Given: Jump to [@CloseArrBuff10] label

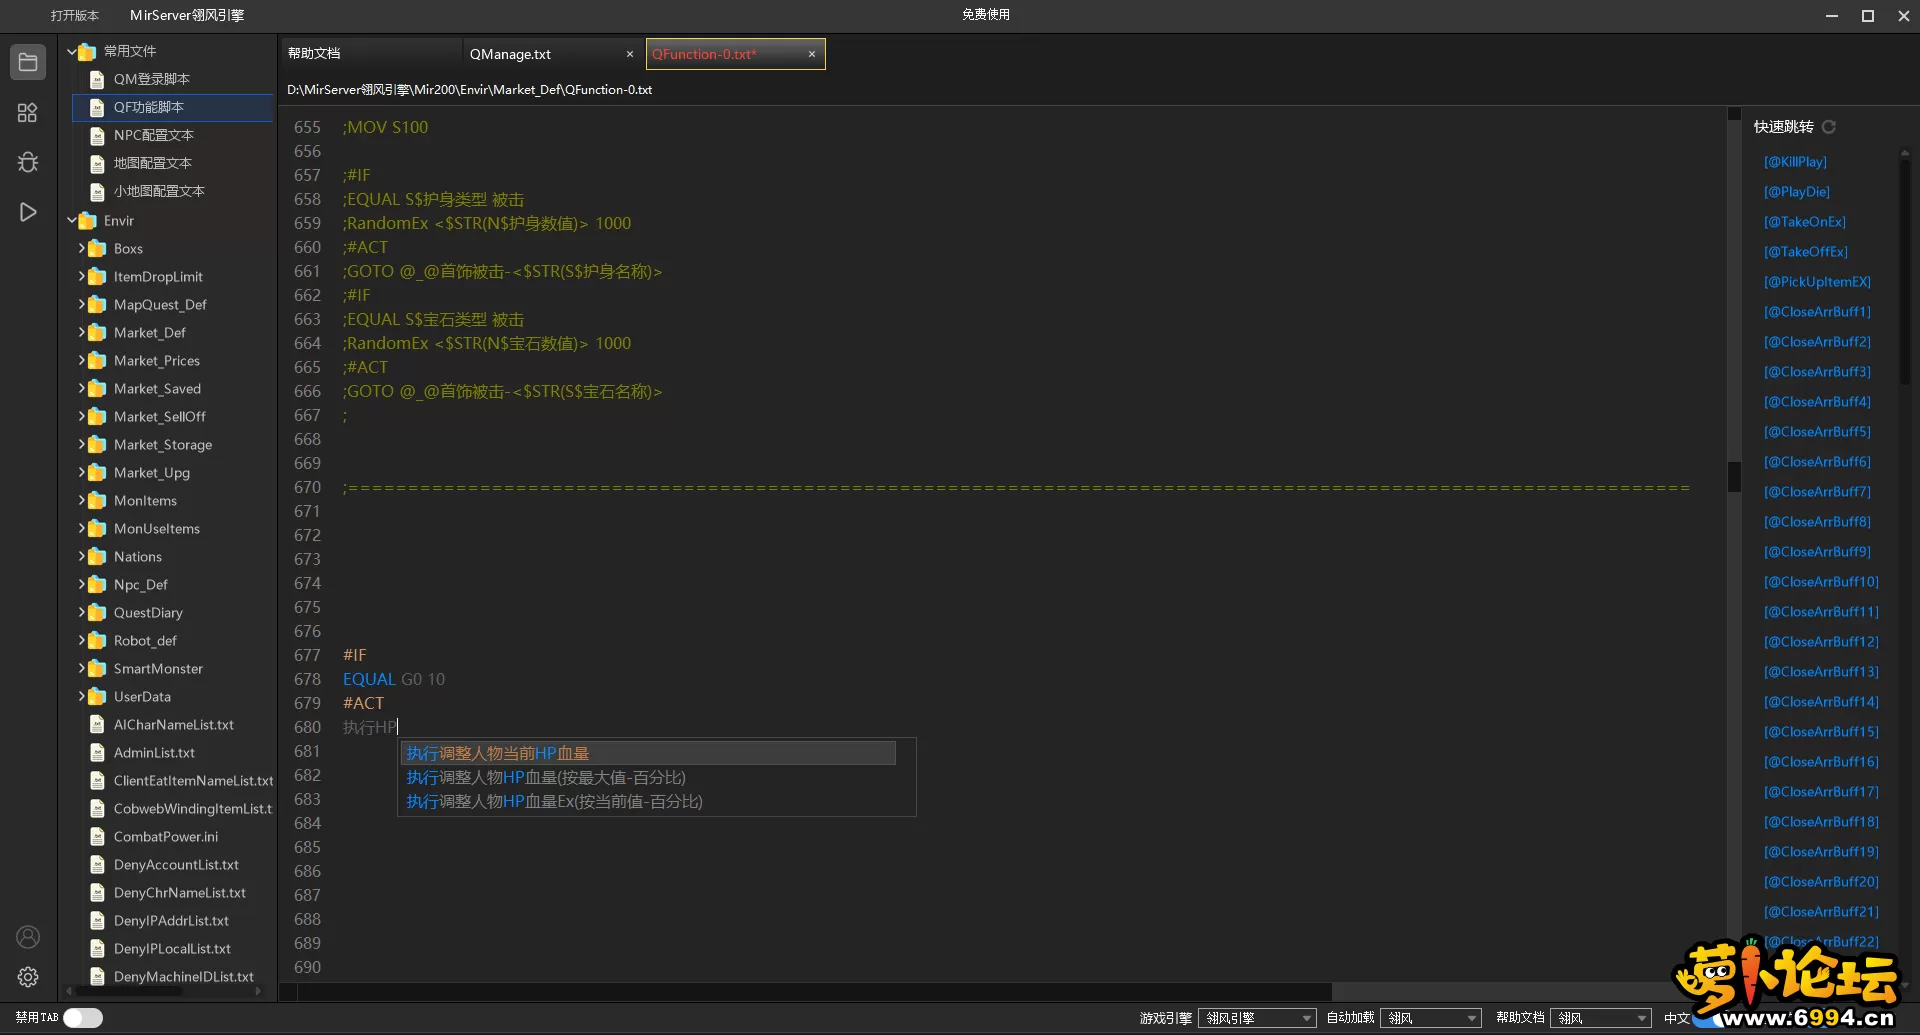Looking at the screenshot, I should [x=1821, y=582].
